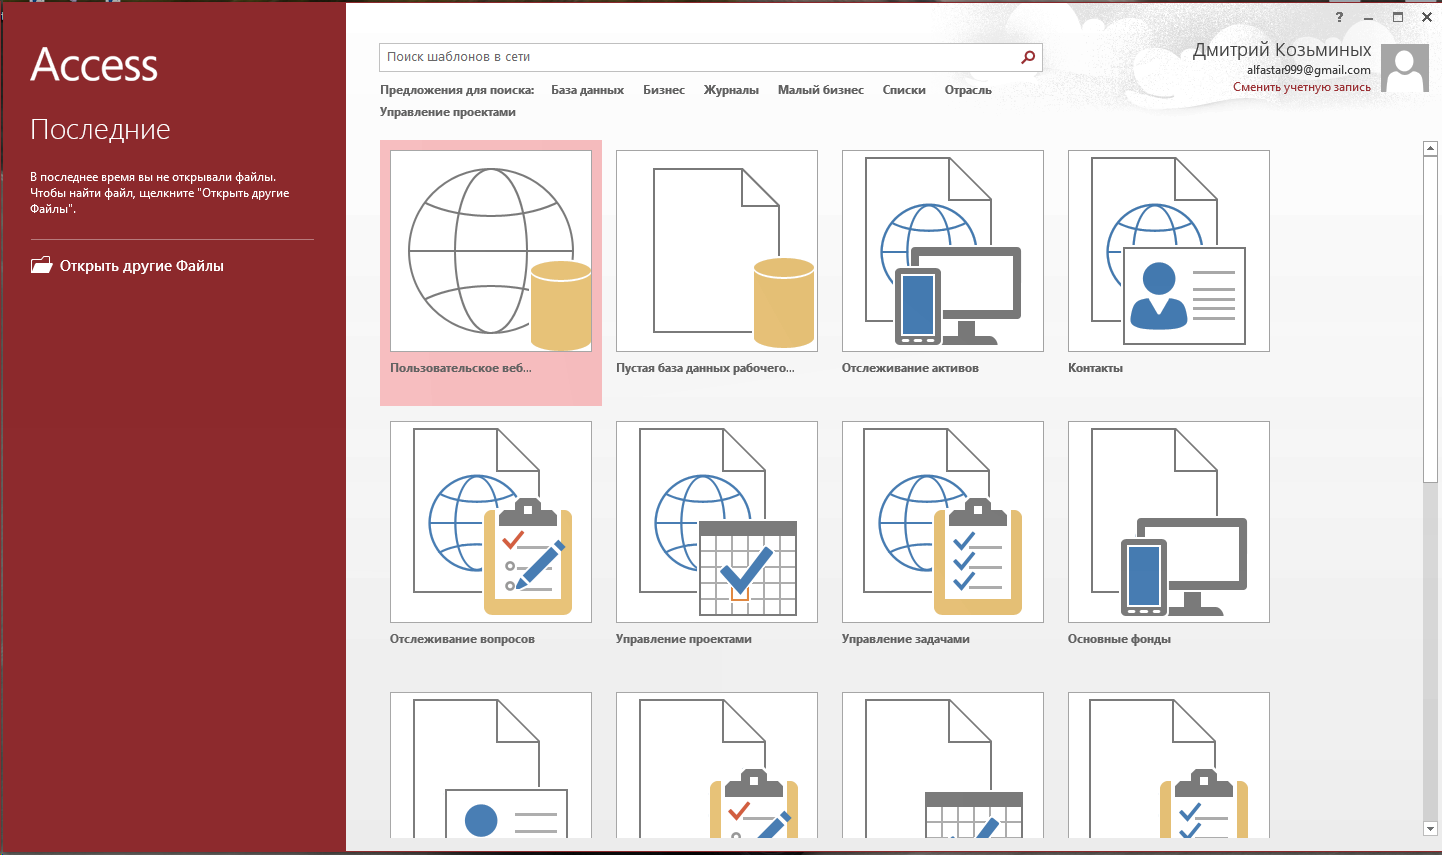Screen dimensions: 1442x855
Task: Pick the Малый бизнес suggestion
Action: (x=821, y=90)
